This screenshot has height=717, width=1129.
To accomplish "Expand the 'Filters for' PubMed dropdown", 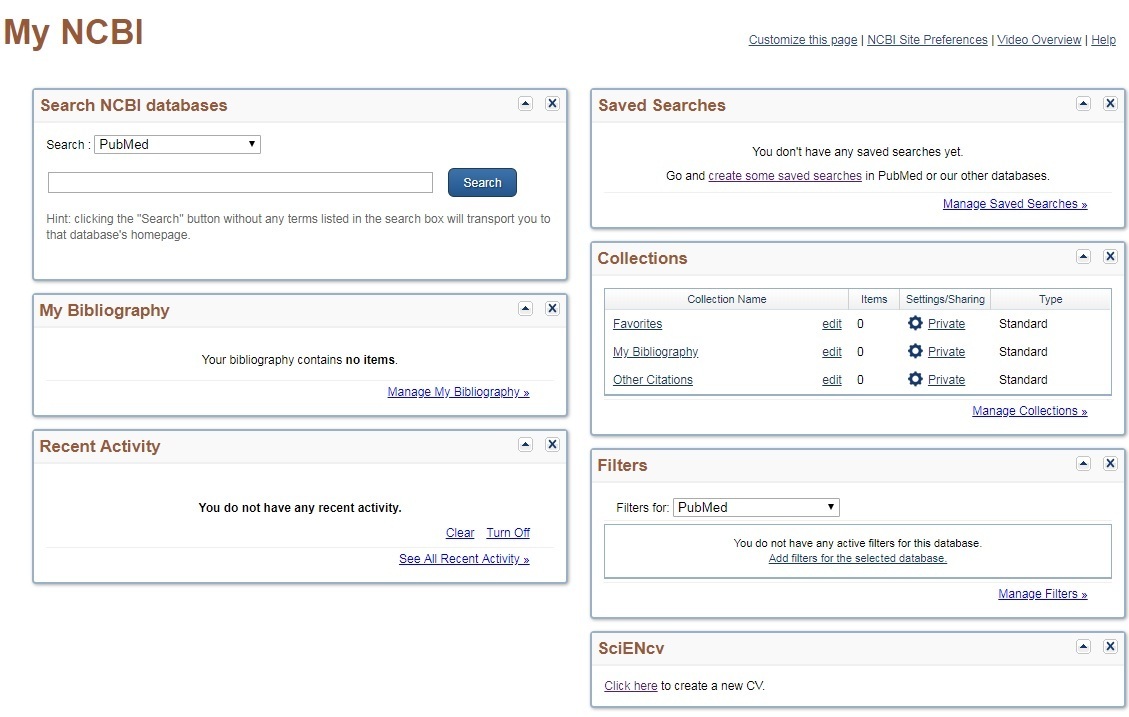I will [756, 507].
